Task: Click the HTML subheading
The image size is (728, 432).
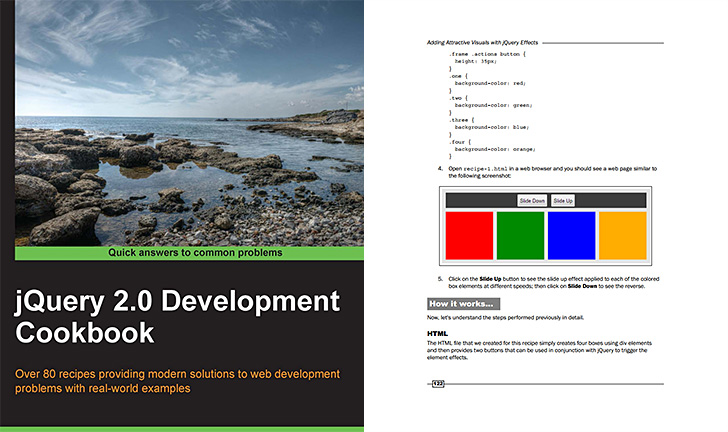Action: (437, 334)
